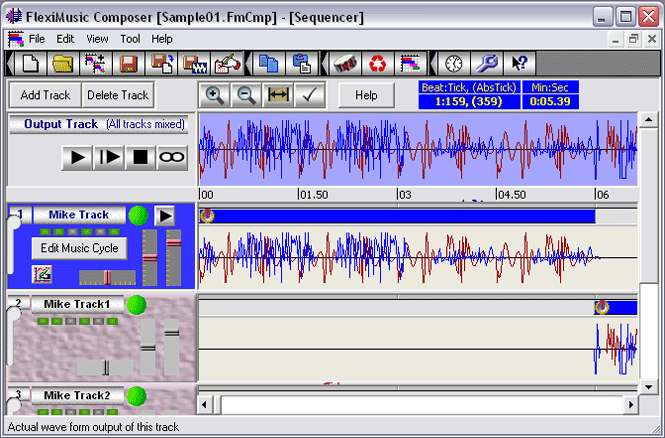Screen dimensions: 665x438
Task: Fit timeline to width arrows button
Action: pyautogui.click(x=278, y=95)
